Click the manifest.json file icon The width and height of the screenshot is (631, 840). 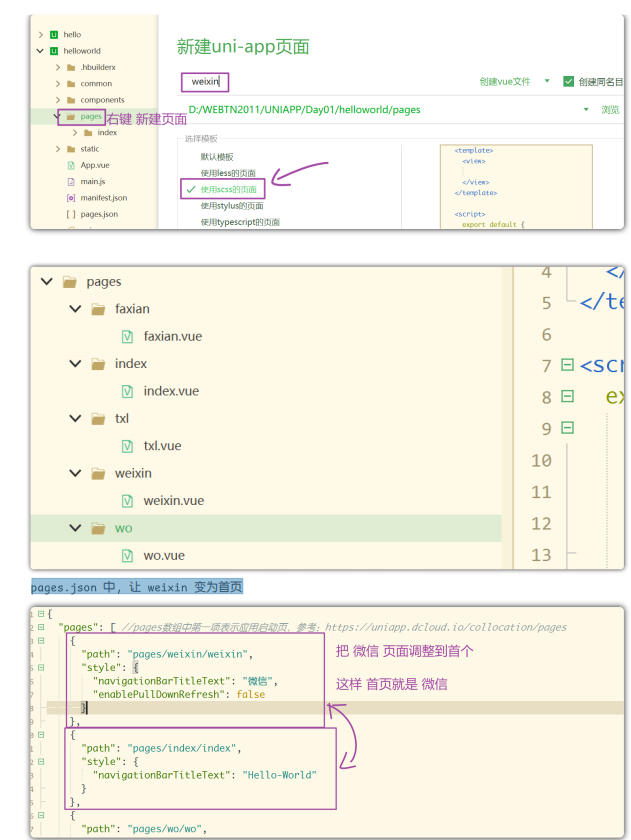pos(71,198)
